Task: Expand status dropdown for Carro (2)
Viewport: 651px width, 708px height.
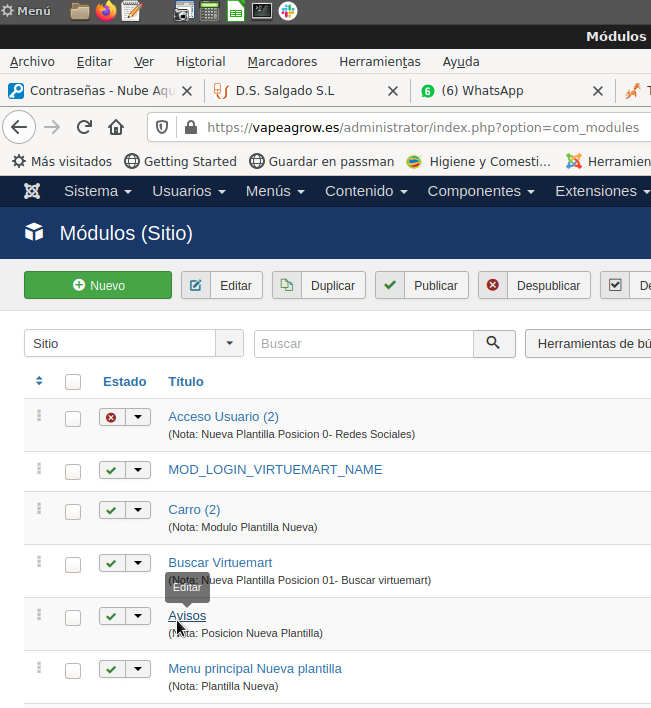Action: [x=138, y=510]
